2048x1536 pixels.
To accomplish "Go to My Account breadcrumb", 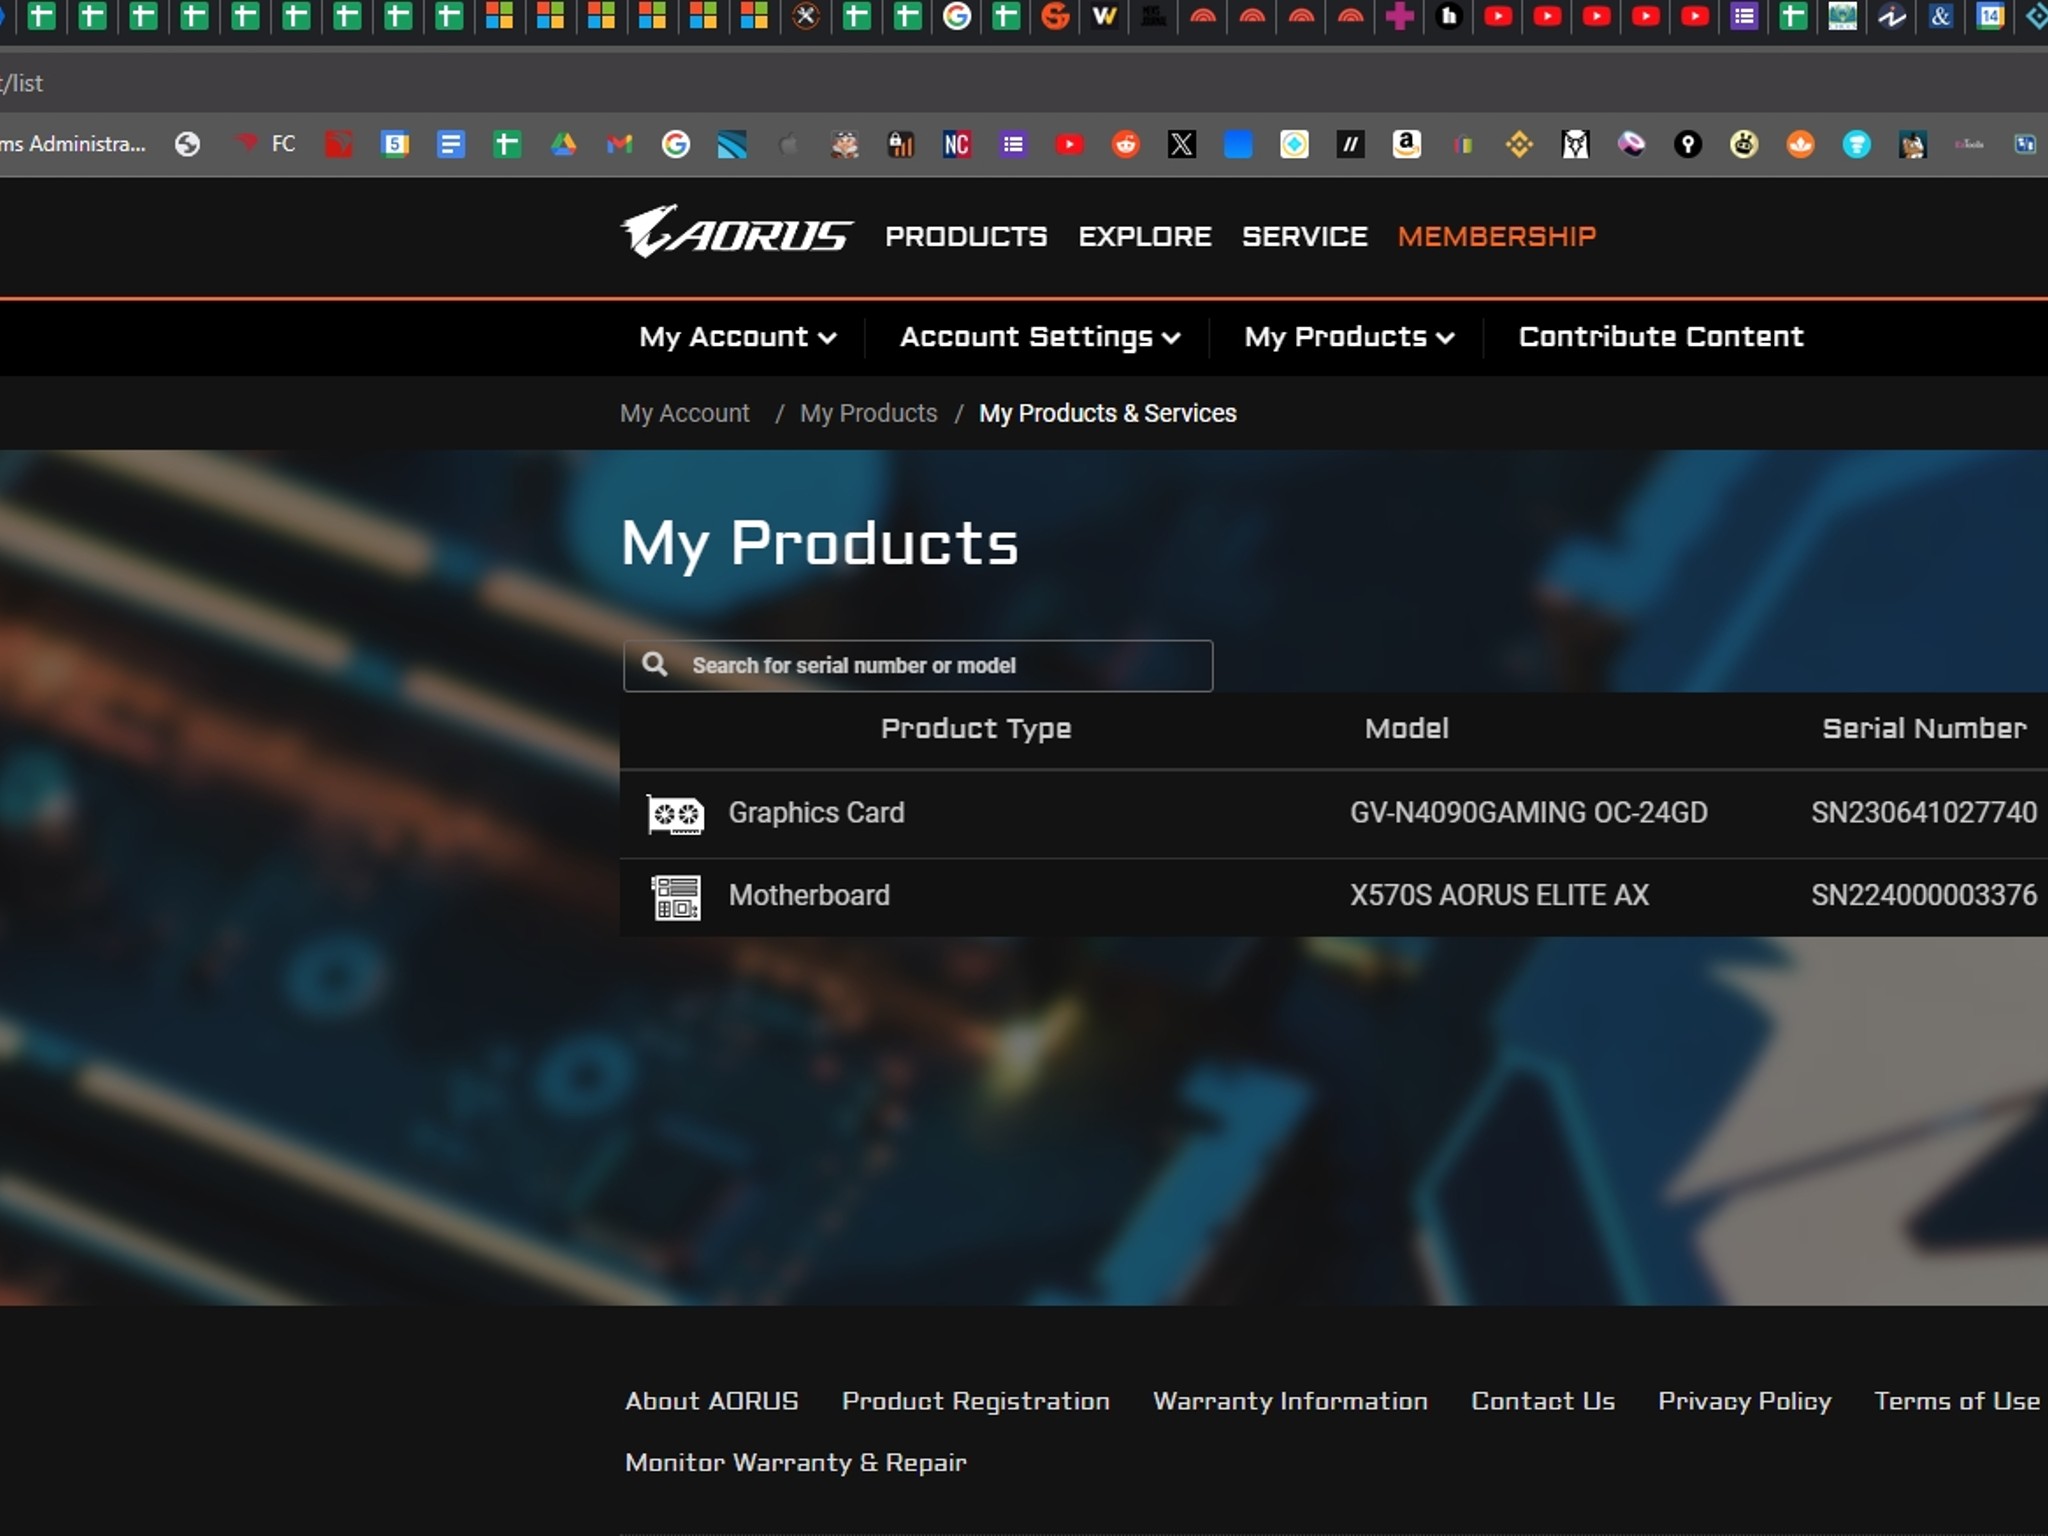I will 685,413.
